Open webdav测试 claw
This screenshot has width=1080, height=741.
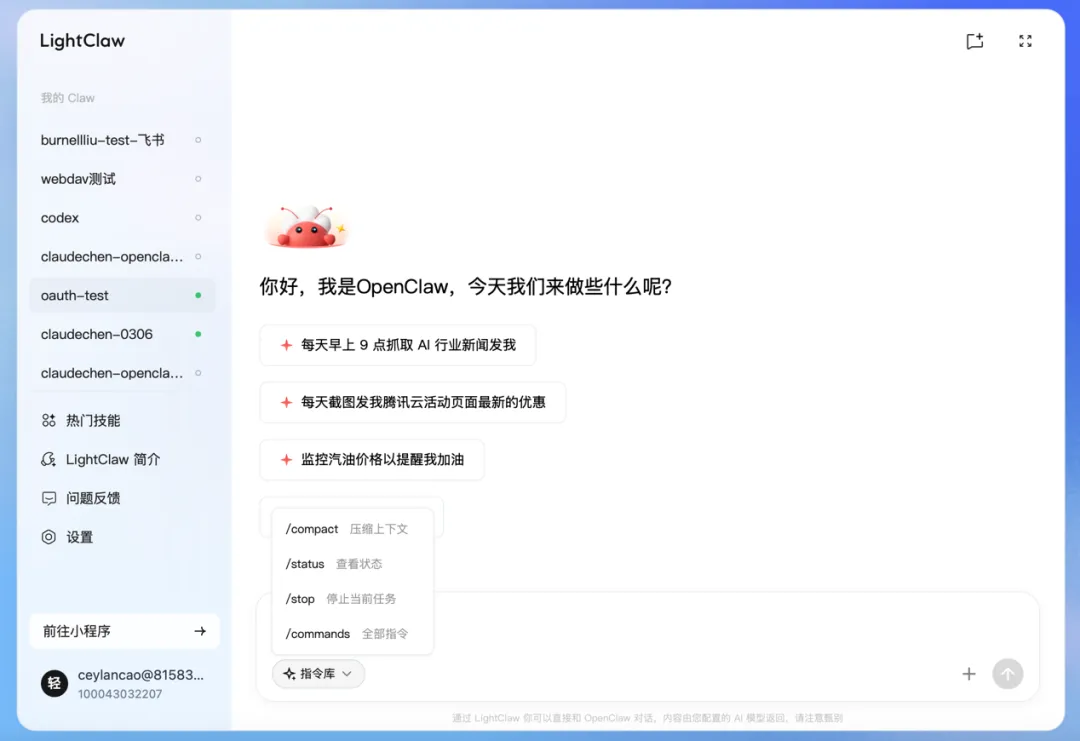point(123,179)
